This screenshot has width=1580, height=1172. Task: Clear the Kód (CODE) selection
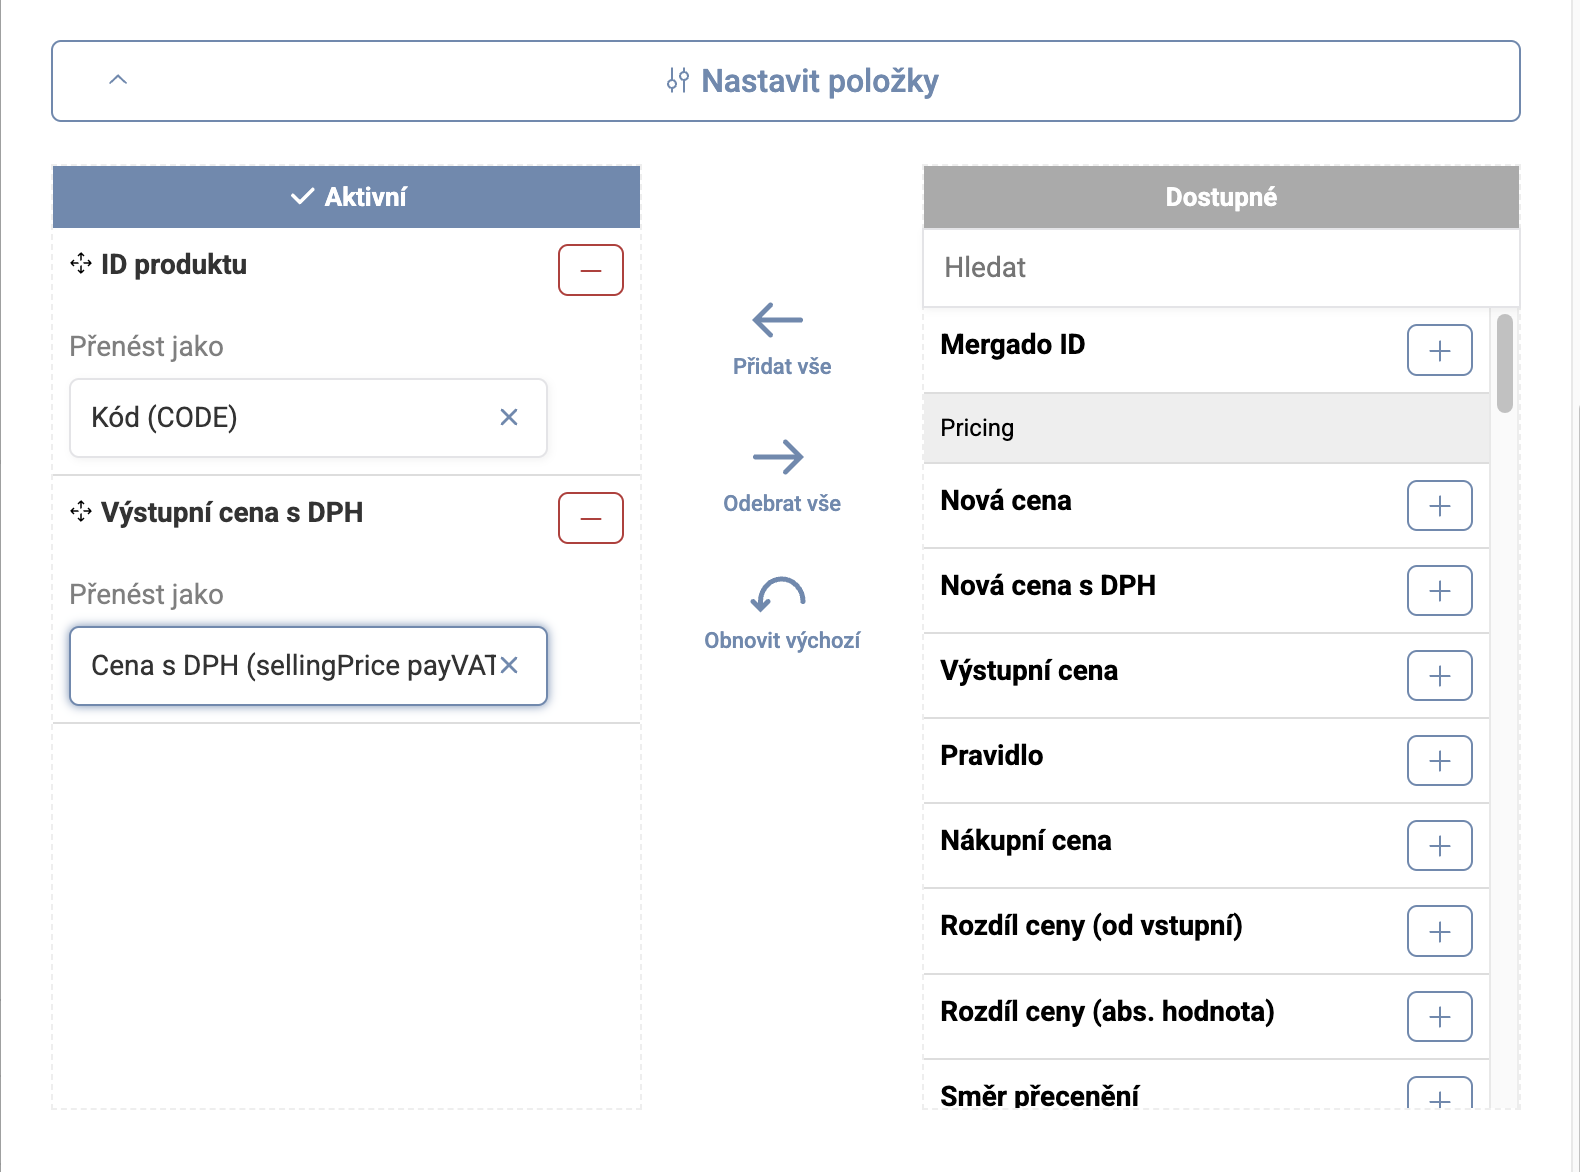tap(509, 417)
